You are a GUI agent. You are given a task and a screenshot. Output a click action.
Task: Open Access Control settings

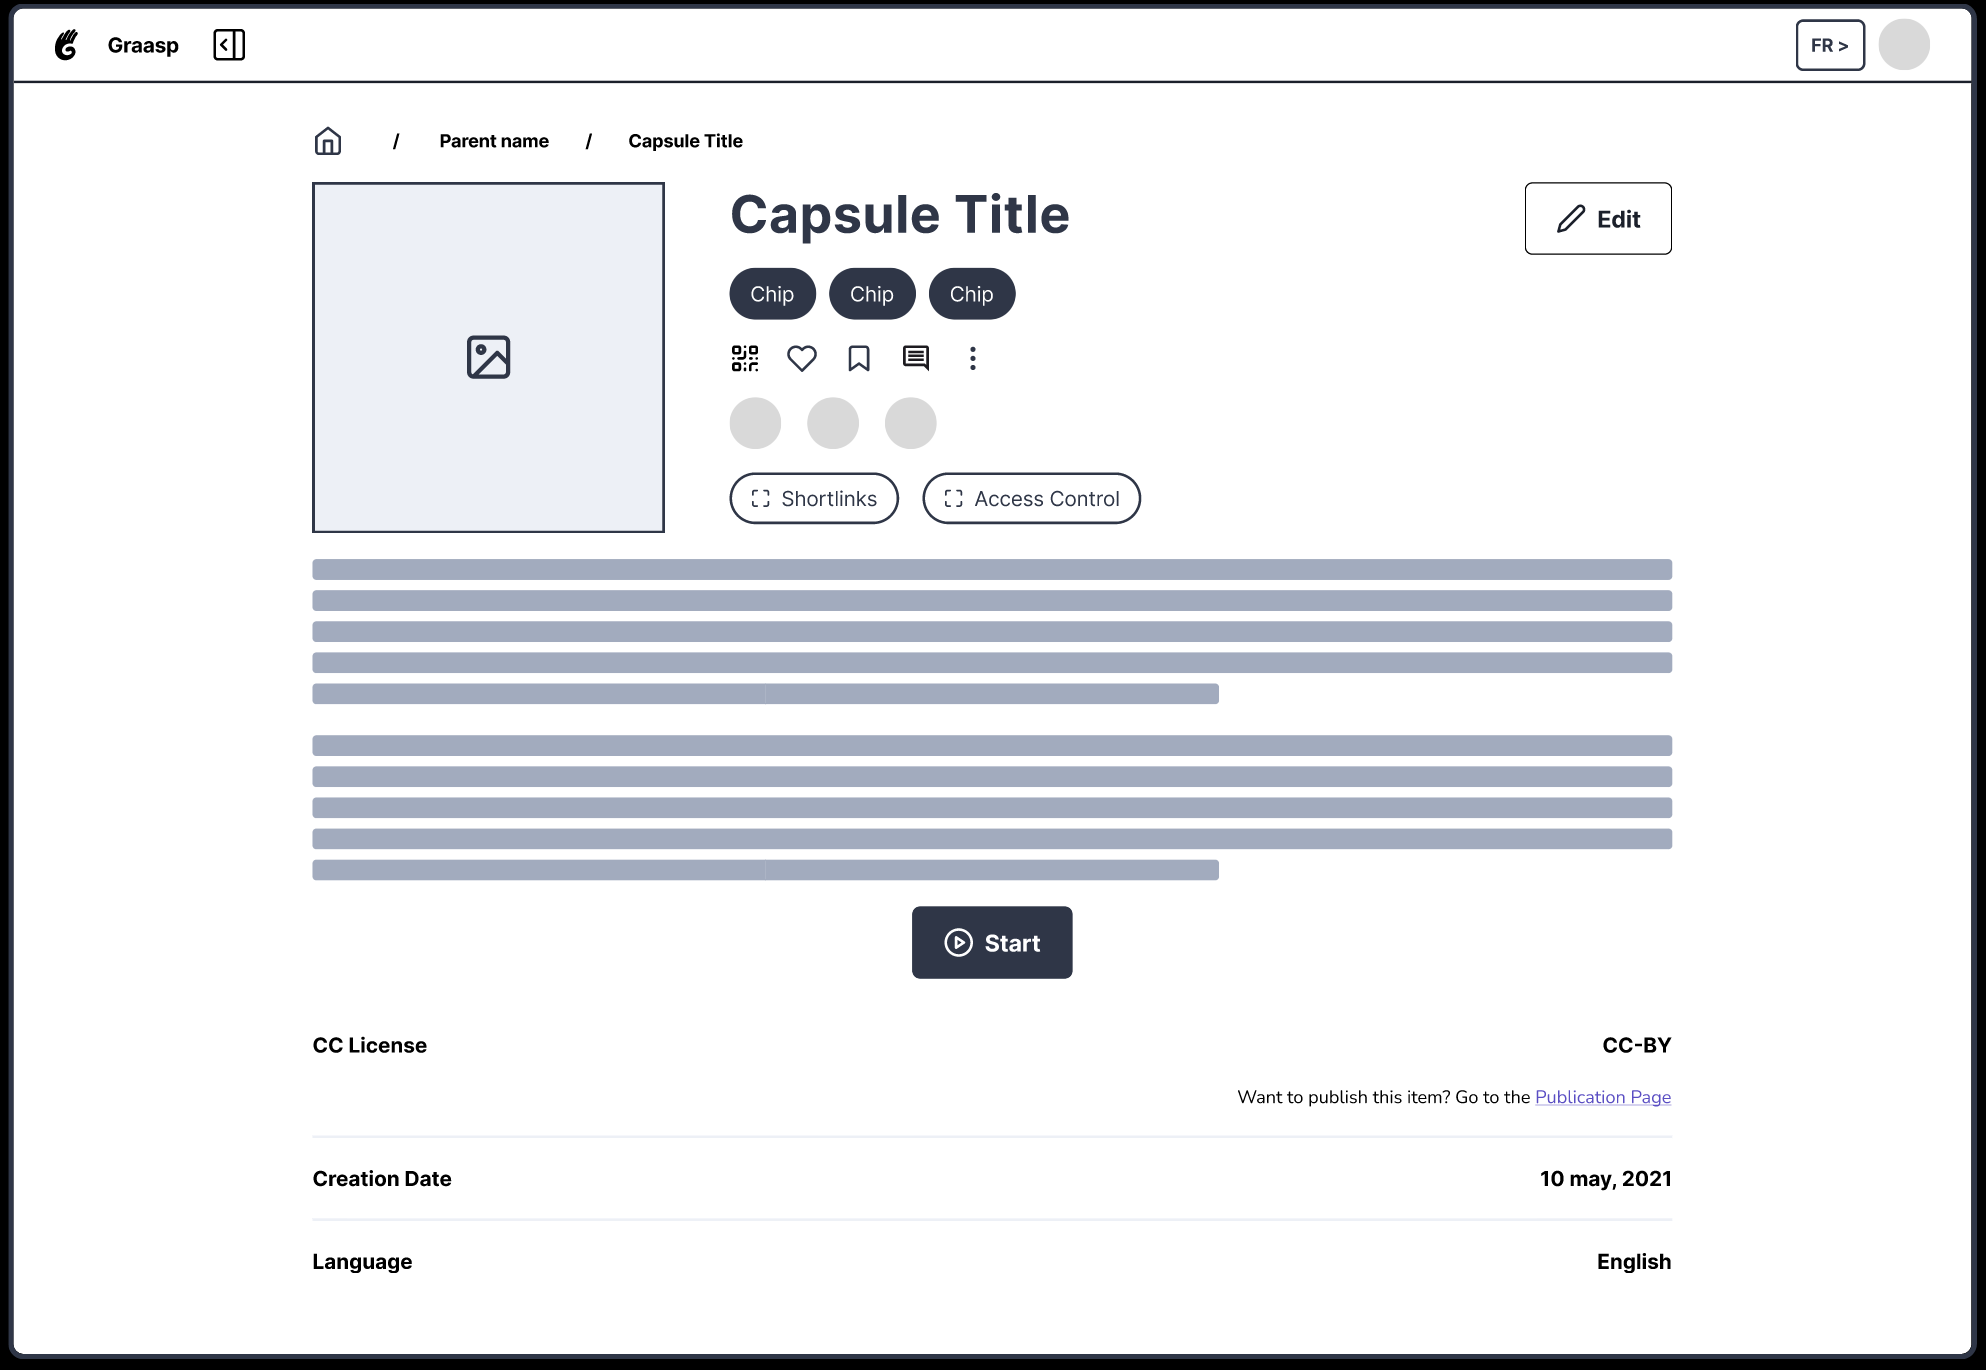1030,498
